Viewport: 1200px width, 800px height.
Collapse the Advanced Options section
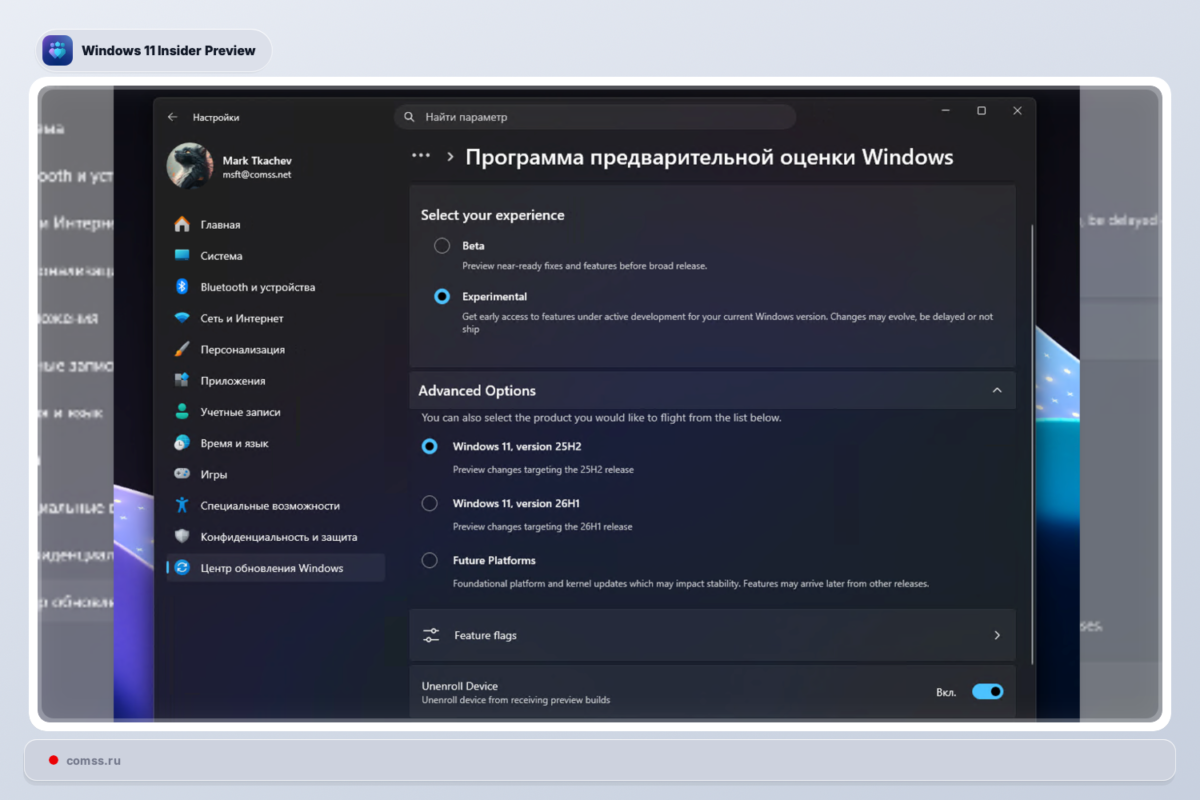996,390
